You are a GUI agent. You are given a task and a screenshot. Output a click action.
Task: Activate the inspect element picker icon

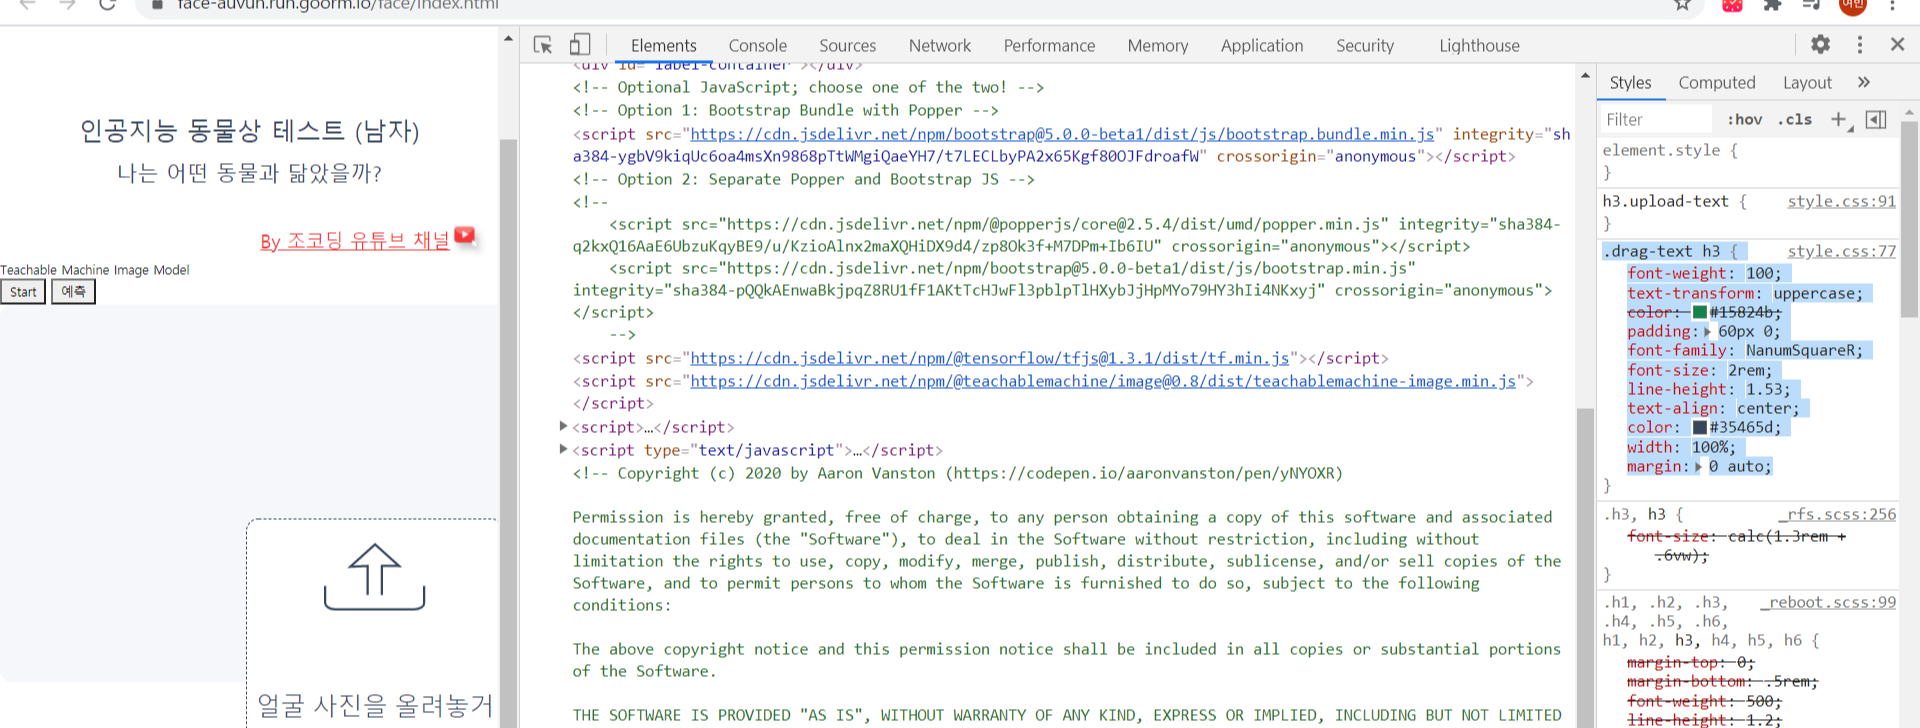tap(543, 45)
